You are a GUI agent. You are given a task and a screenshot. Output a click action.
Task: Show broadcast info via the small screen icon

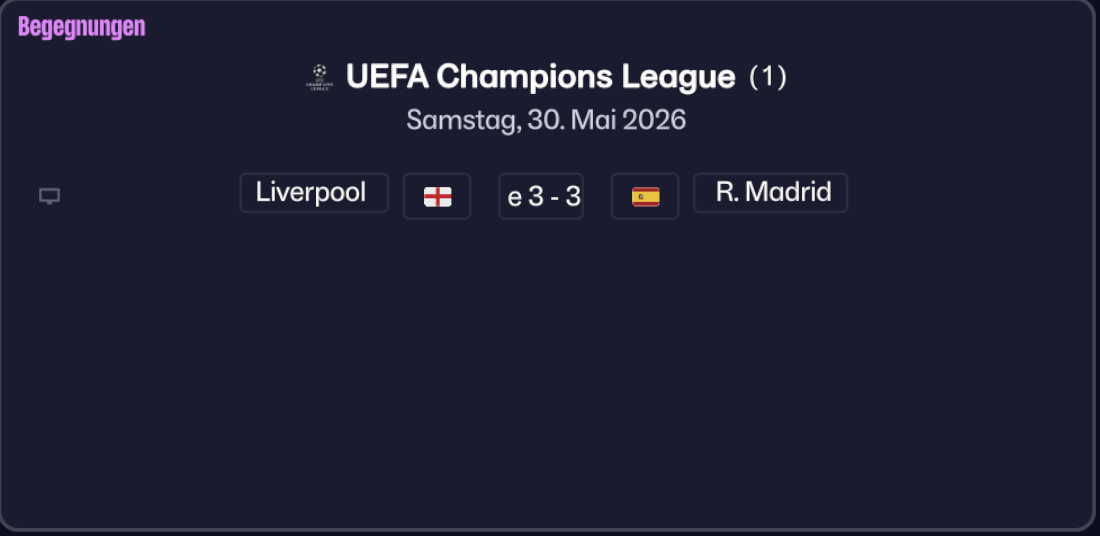49,196
